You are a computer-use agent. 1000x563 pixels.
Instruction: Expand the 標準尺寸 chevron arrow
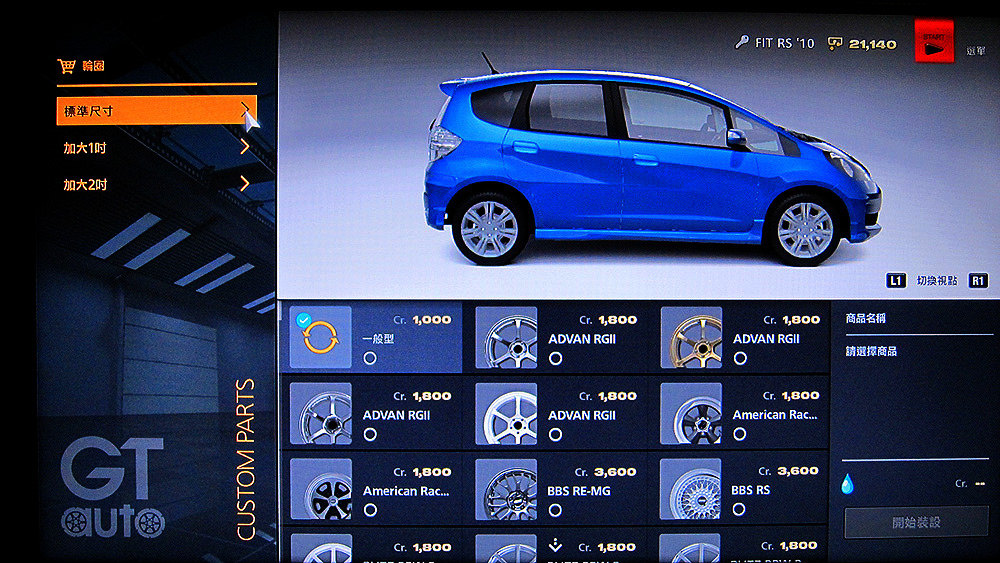pos(245,110)
